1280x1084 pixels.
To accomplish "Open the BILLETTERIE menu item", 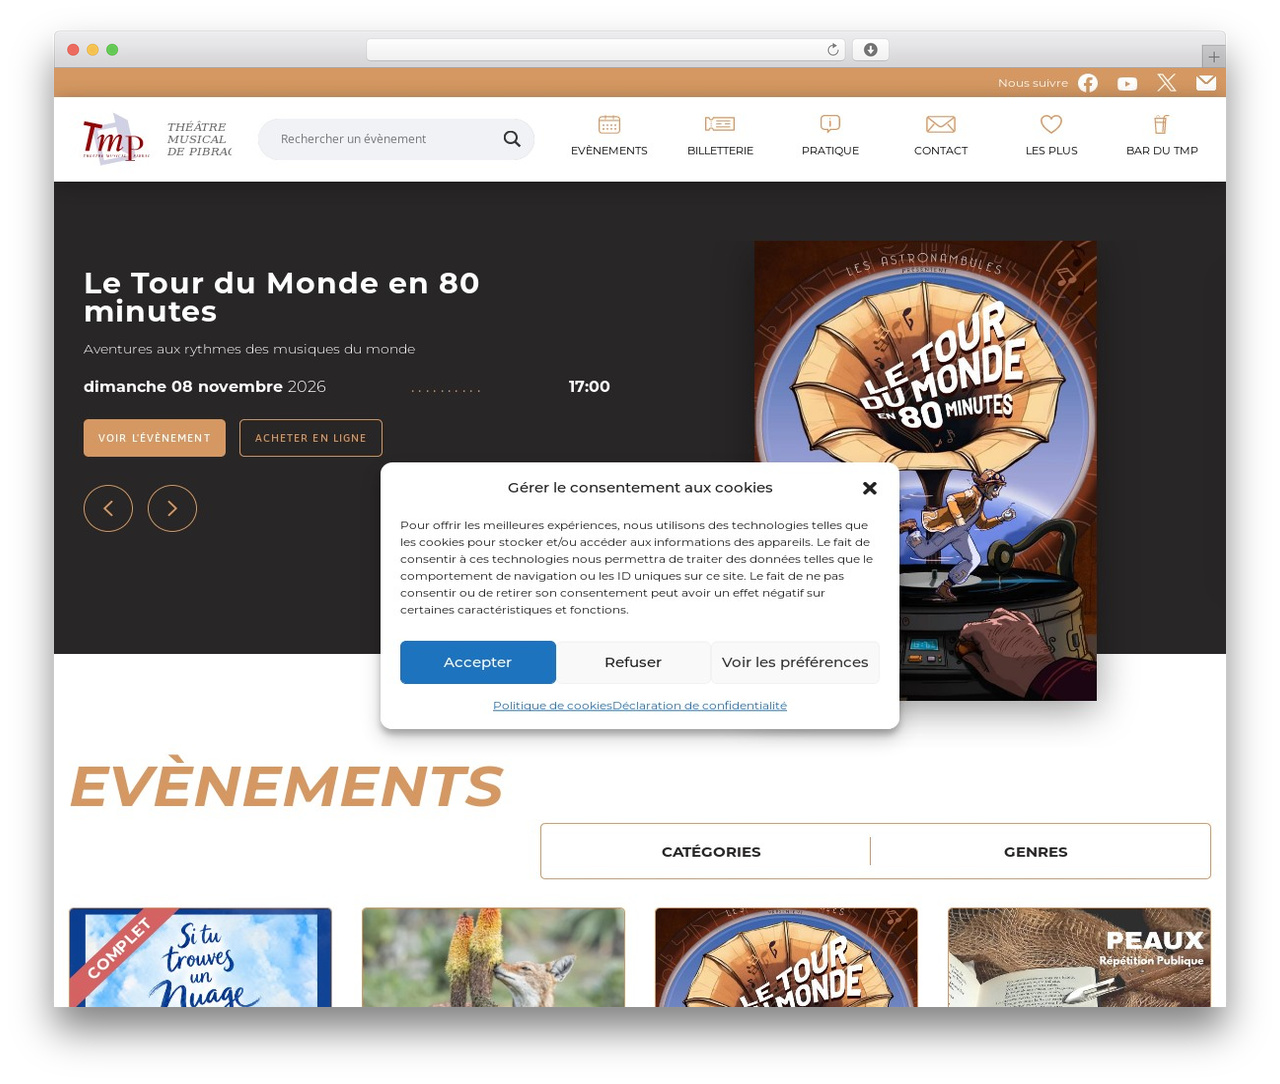I will coord(720,151).
